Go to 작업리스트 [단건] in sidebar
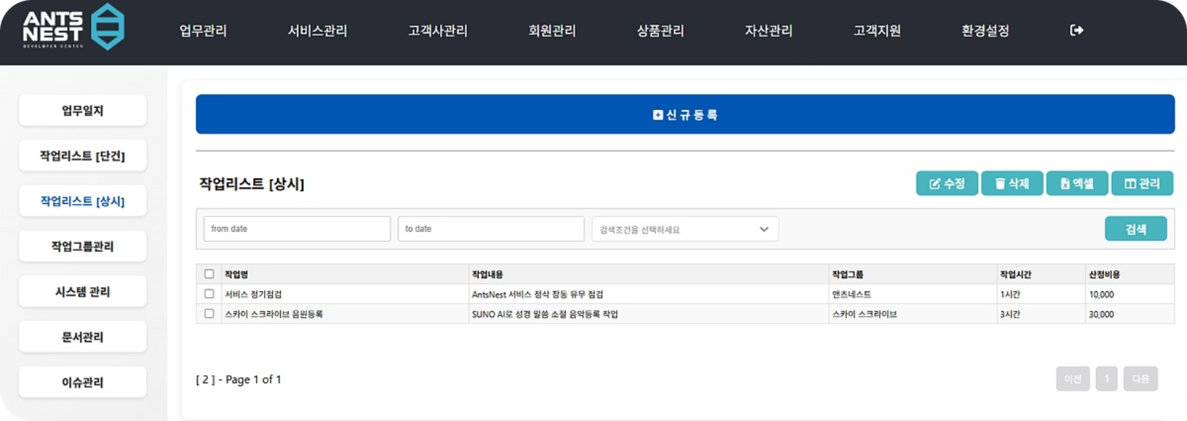Screen dimensions: 1187x421 pyautogui.click(x=82, y=156)
